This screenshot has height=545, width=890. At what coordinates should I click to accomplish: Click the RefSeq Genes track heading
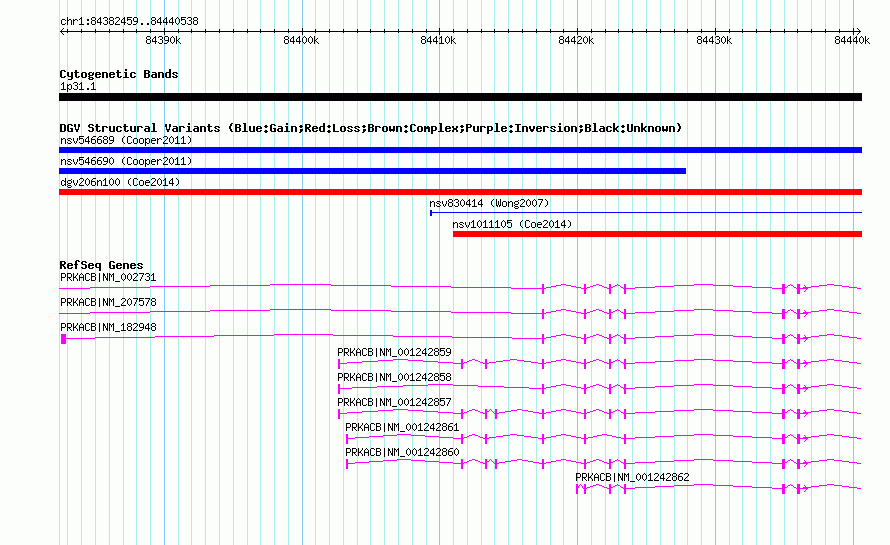[x=101, y=265]
